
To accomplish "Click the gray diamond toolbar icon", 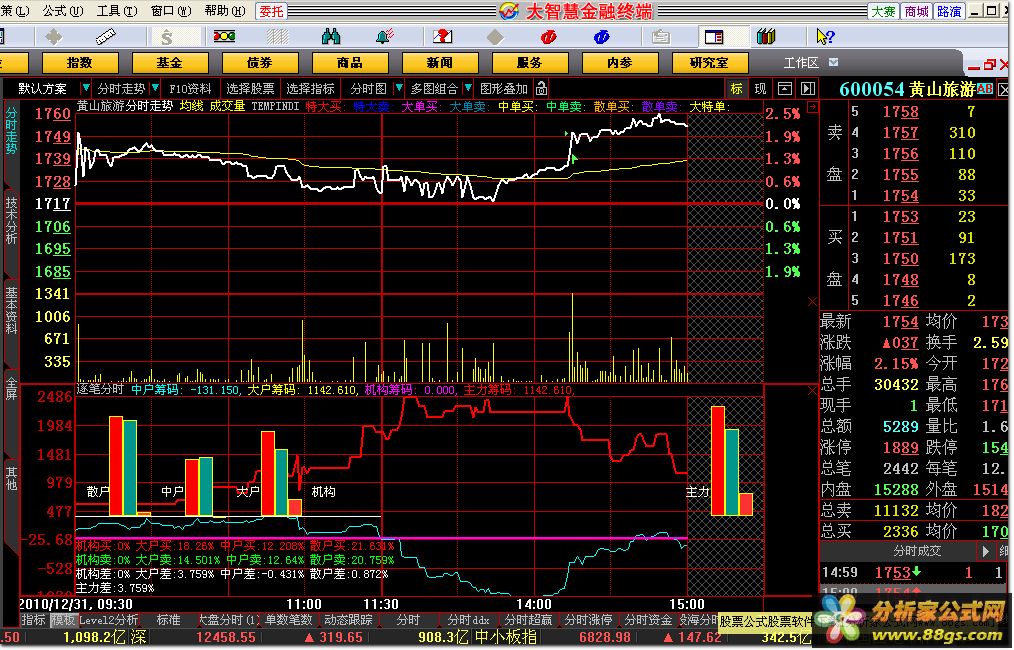I will 495,37.
